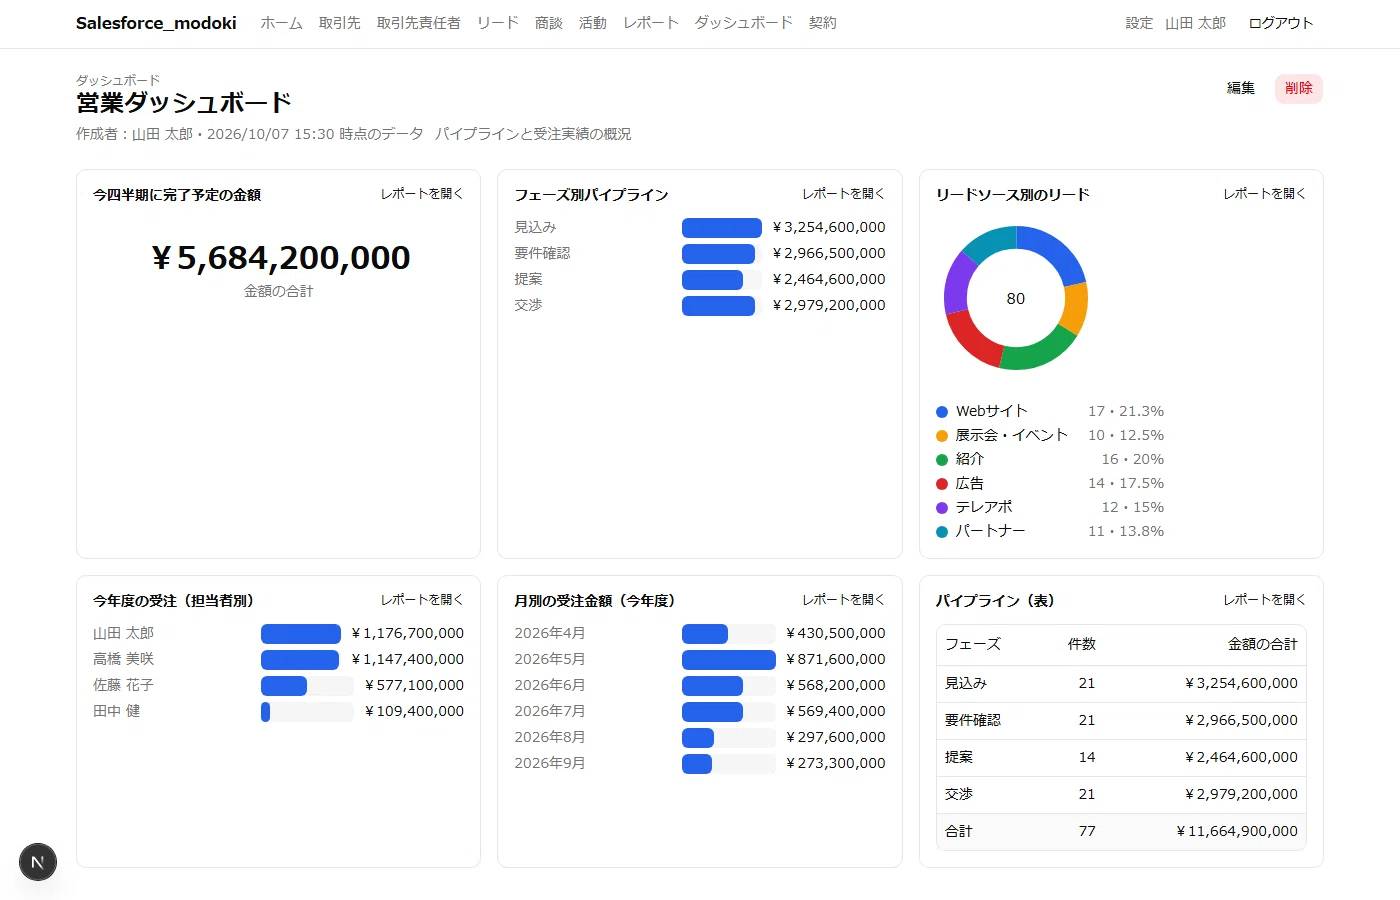The width and height of the screenshot is (1400, 900).
Task: Delete the dashboard with the 削除 button
Action: tap(1299, 88)
